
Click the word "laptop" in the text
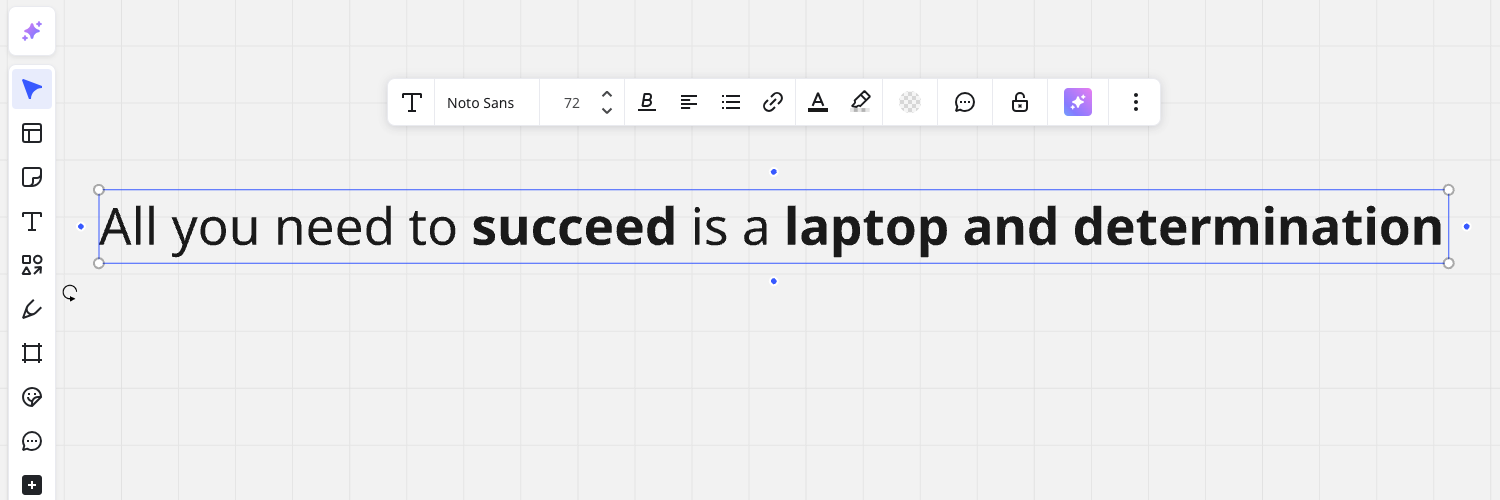(x=866, y=232)
